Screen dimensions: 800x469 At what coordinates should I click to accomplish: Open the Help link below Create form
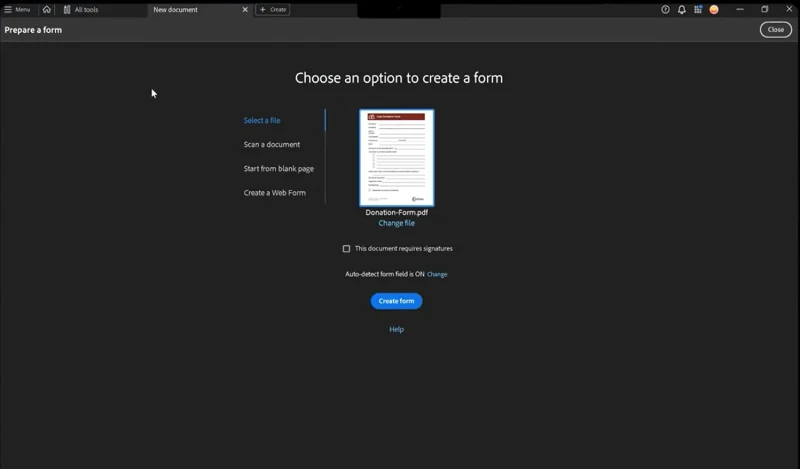396,329
